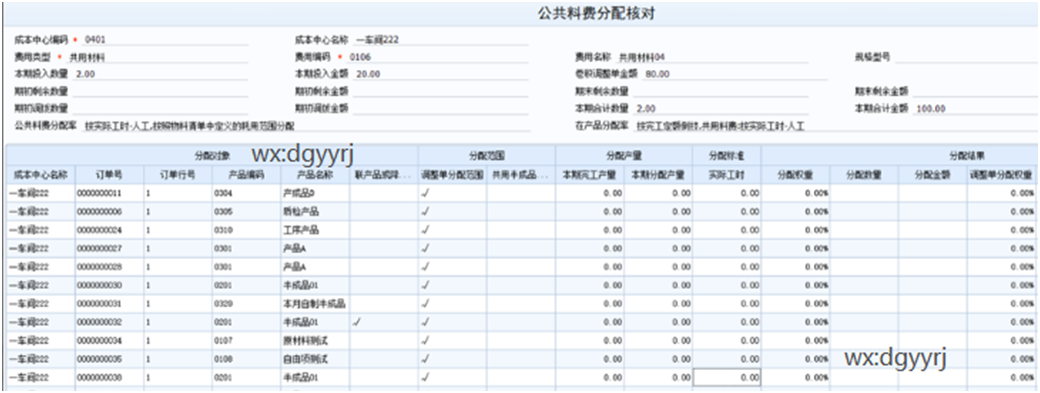This screenshot has width=1040, height=393.
Task: Click the 本期分配产量 column header
Action: tap(658, 175)
